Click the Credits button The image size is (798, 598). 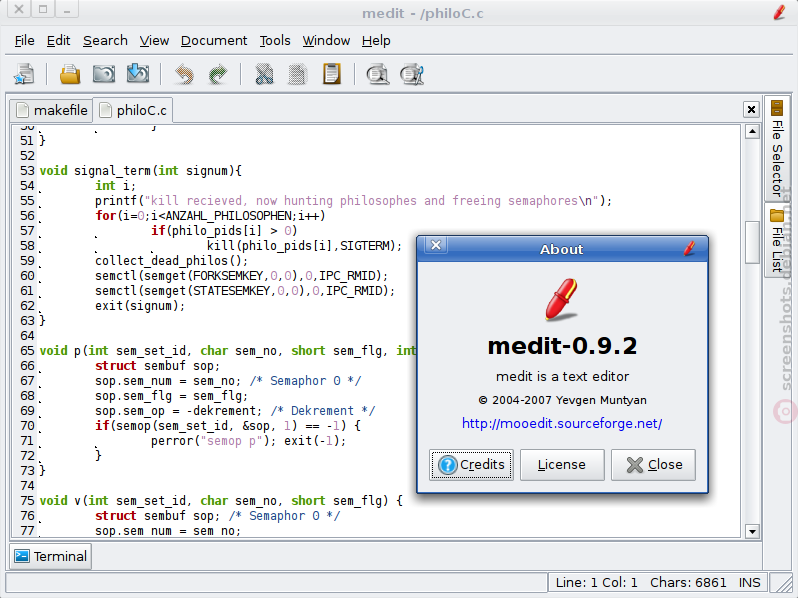pyautogui.click(x=471, y=465)
